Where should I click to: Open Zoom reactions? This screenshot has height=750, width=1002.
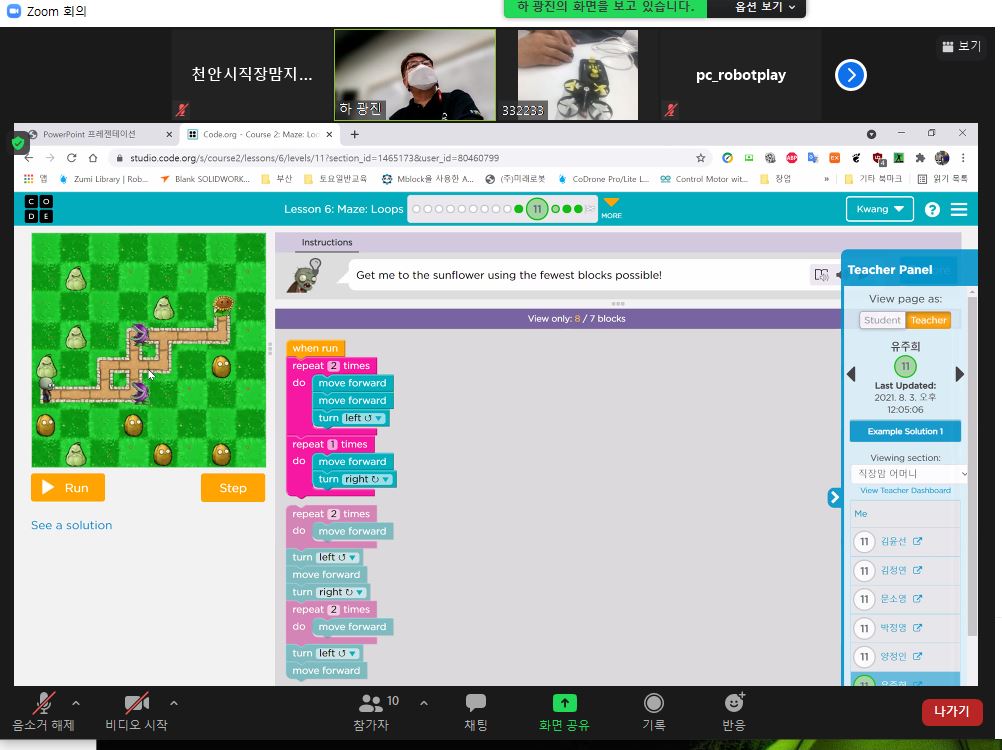(733, 712)
